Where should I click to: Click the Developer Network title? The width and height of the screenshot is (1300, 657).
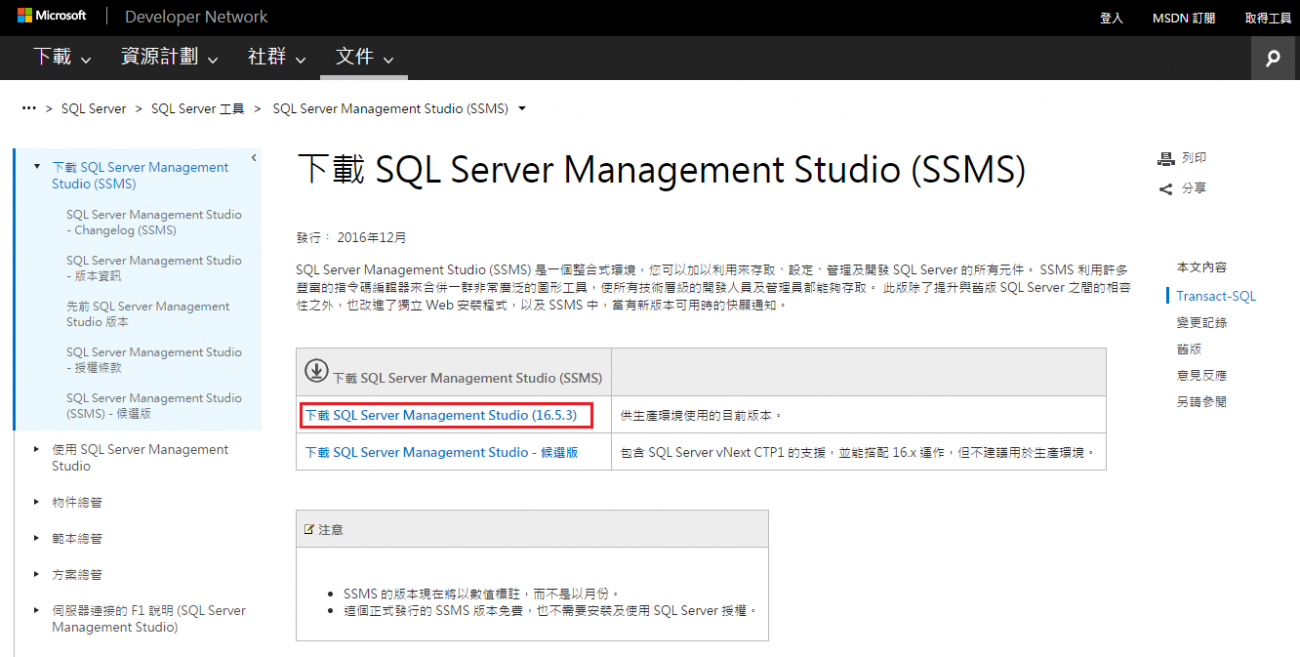(196, 17)
